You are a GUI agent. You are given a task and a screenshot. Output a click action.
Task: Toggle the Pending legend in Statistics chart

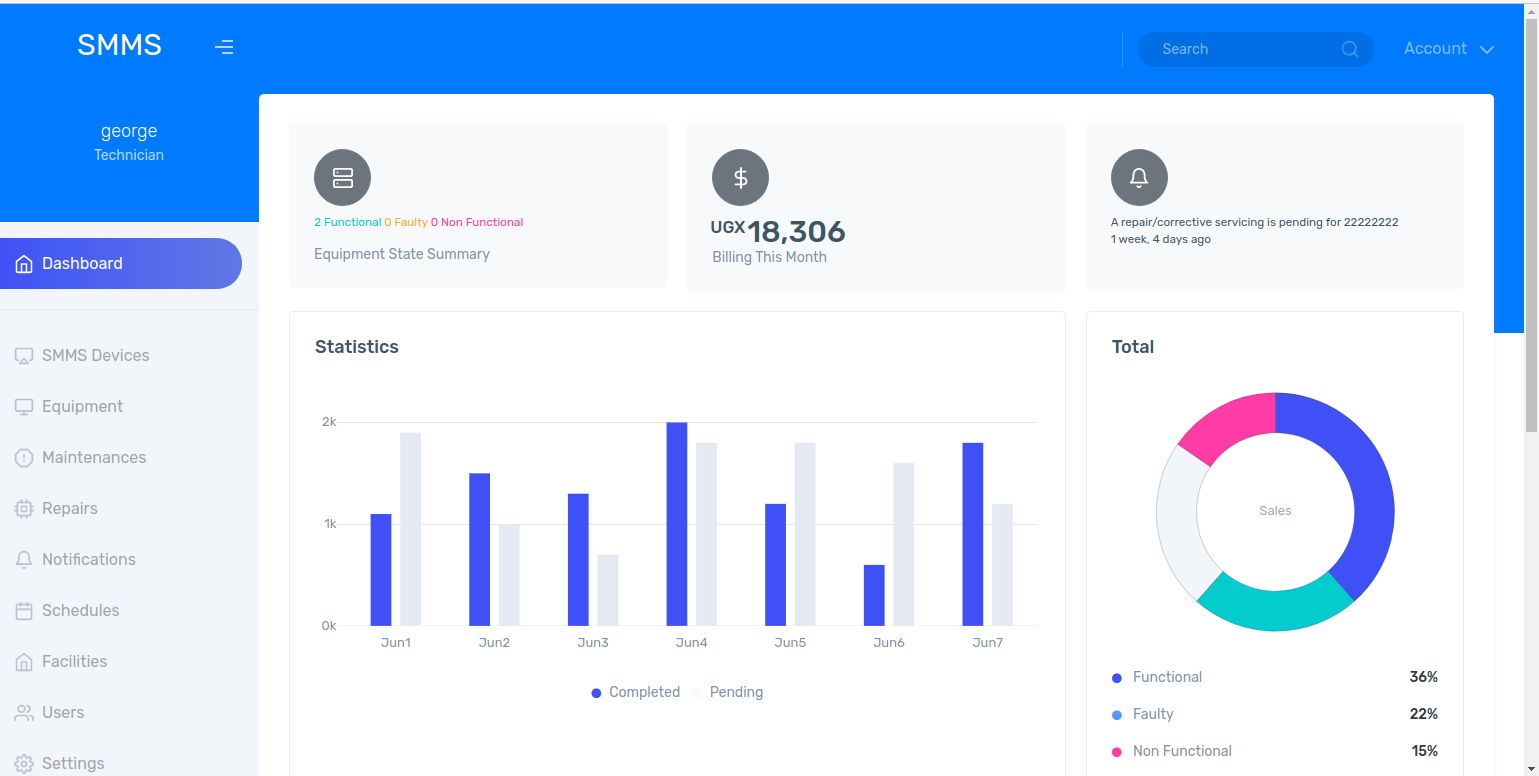tap(727, 692)
